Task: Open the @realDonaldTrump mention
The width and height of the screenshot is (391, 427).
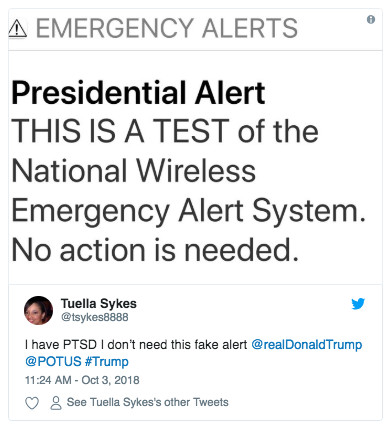Action: (306, 344)
